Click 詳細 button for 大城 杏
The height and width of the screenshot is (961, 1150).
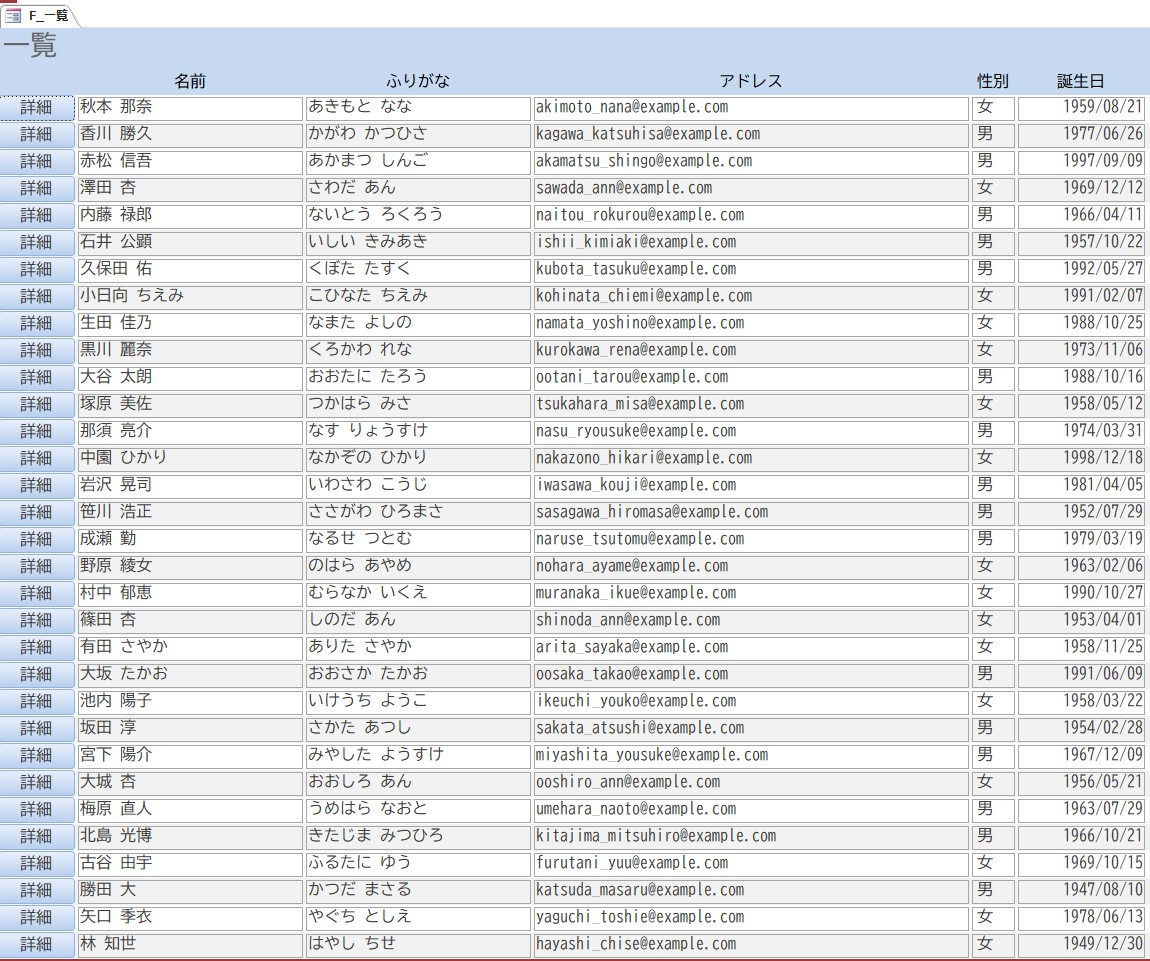[x=37, y=783]
